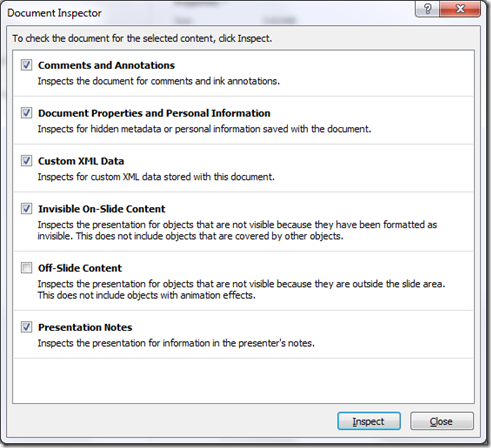Enable the Off-Slide Content checkbox
Screen dimensions: 491x448
coord(26,268)
